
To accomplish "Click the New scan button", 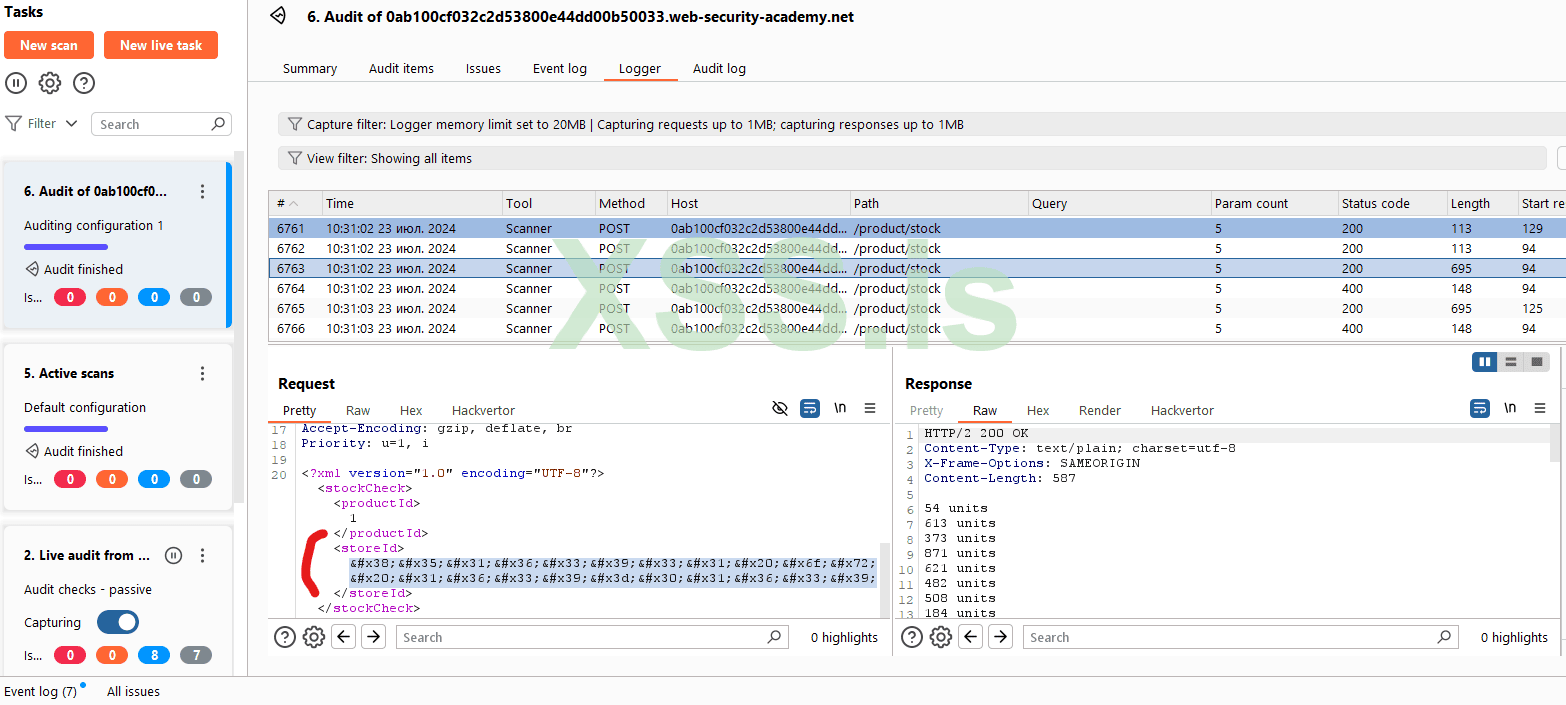I will coord(49,45).
